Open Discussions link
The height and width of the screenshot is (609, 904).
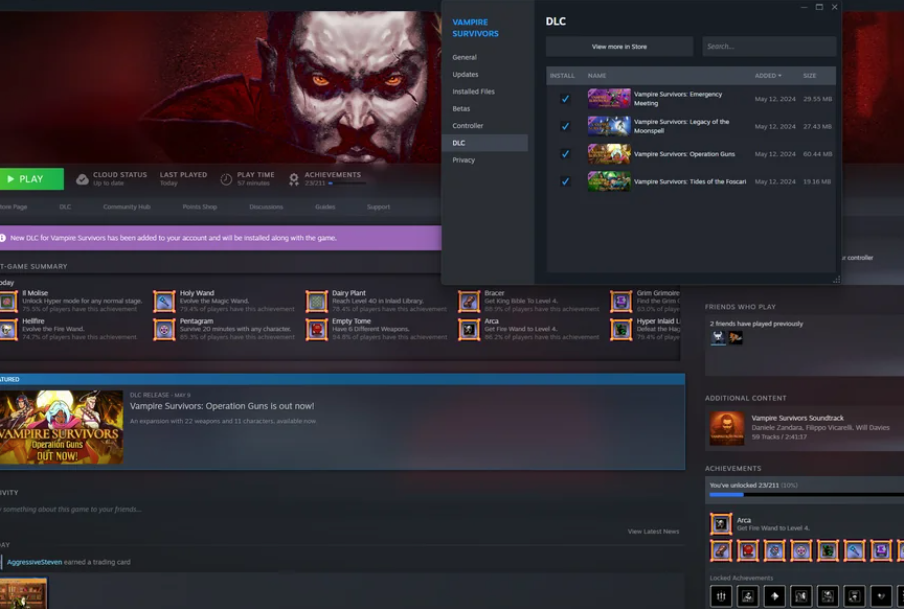266,206
